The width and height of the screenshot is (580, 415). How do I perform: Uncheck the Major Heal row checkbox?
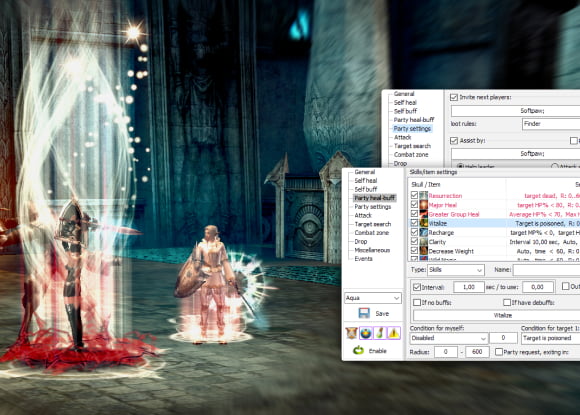point(414,204)
